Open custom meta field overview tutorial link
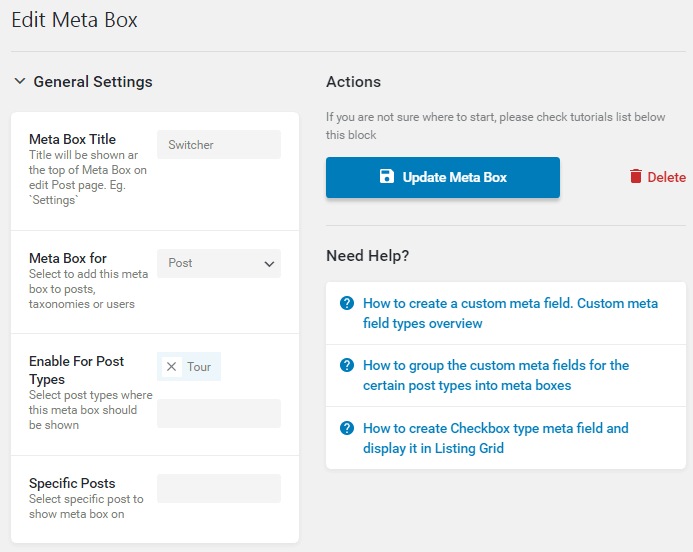Viewport: 693px width, 552px height. coord(510,313)
